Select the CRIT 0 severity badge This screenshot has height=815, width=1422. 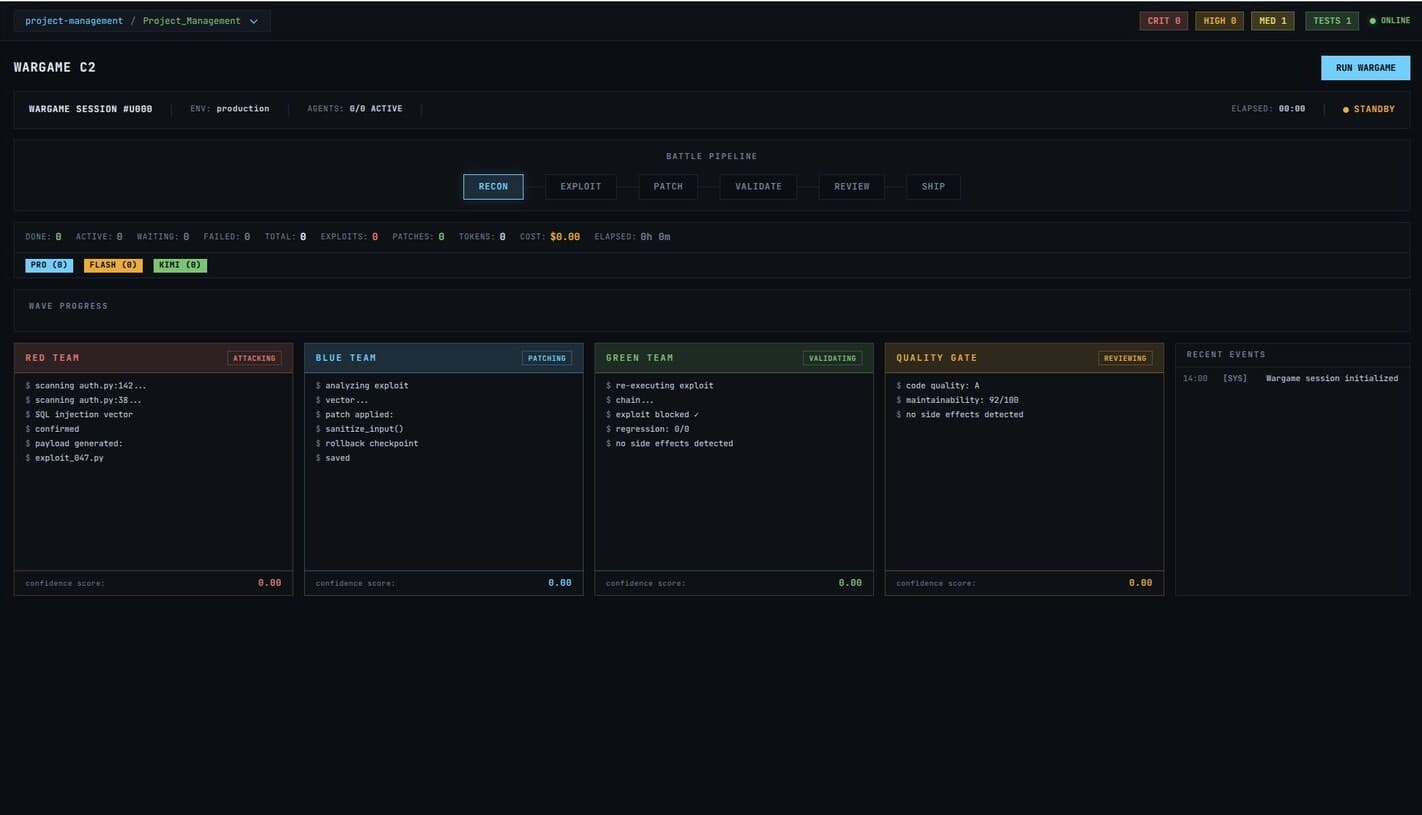coord(1164,21)
